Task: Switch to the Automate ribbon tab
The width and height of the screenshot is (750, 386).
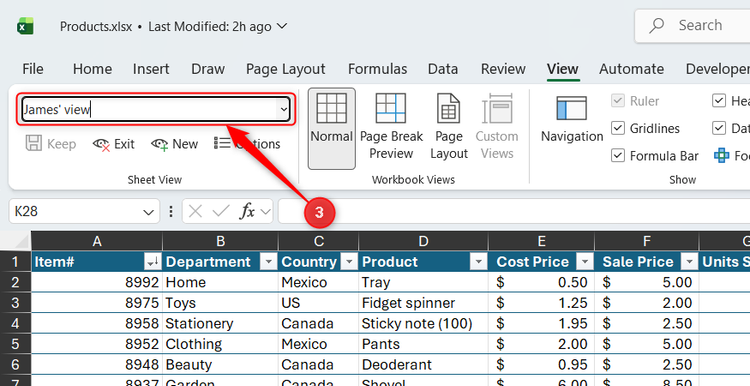Action: (x=631, y=69)
